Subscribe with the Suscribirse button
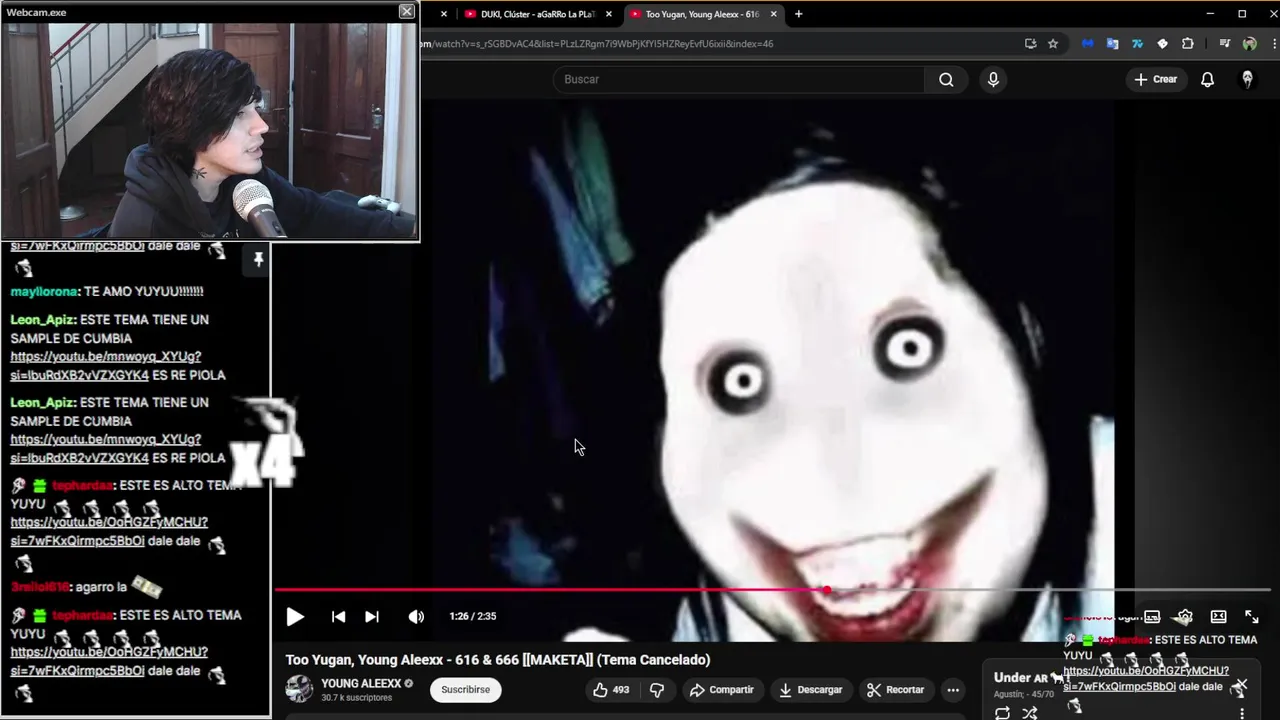Image resolution: width=1280 pixels, height=720 pixels. click(x=466, y=690)
